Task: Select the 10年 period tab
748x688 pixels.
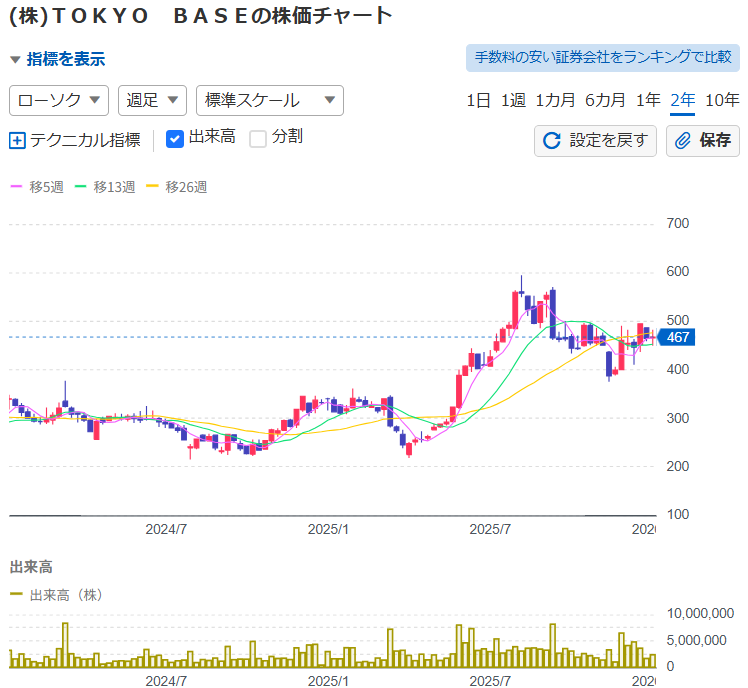Action: 722,100
